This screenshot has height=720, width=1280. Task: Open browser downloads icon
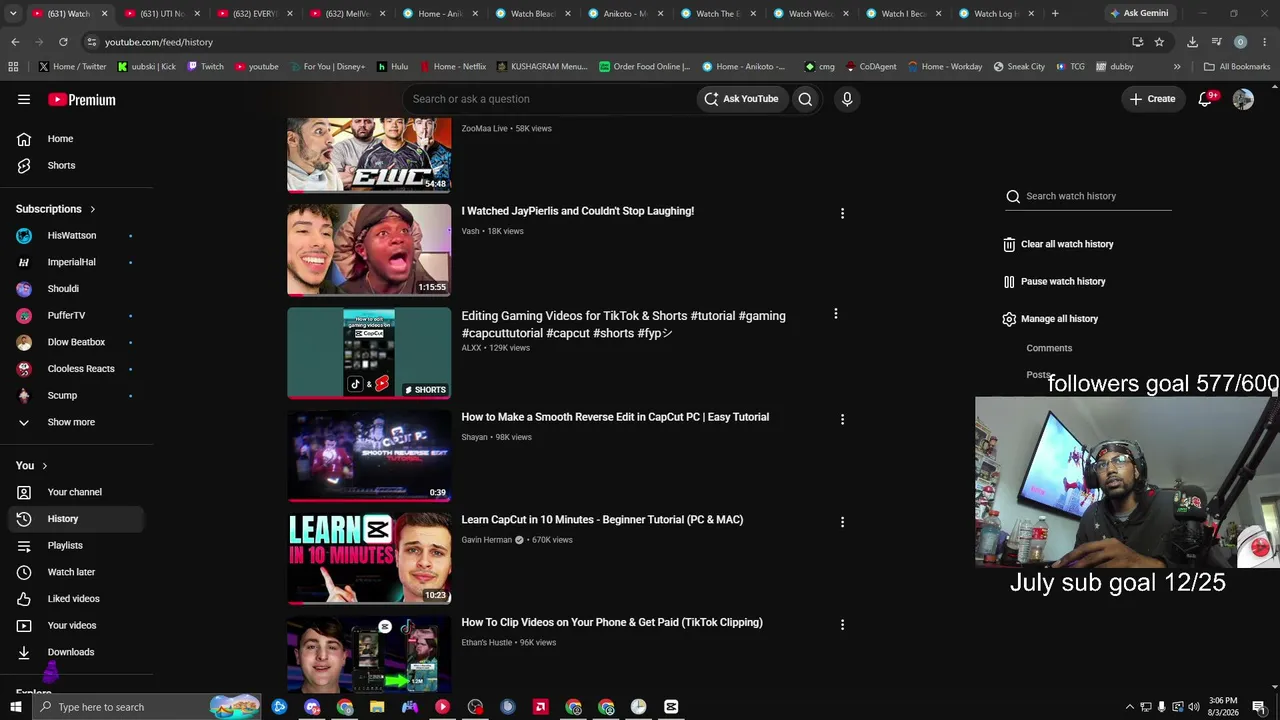[x=1192, y=42]
